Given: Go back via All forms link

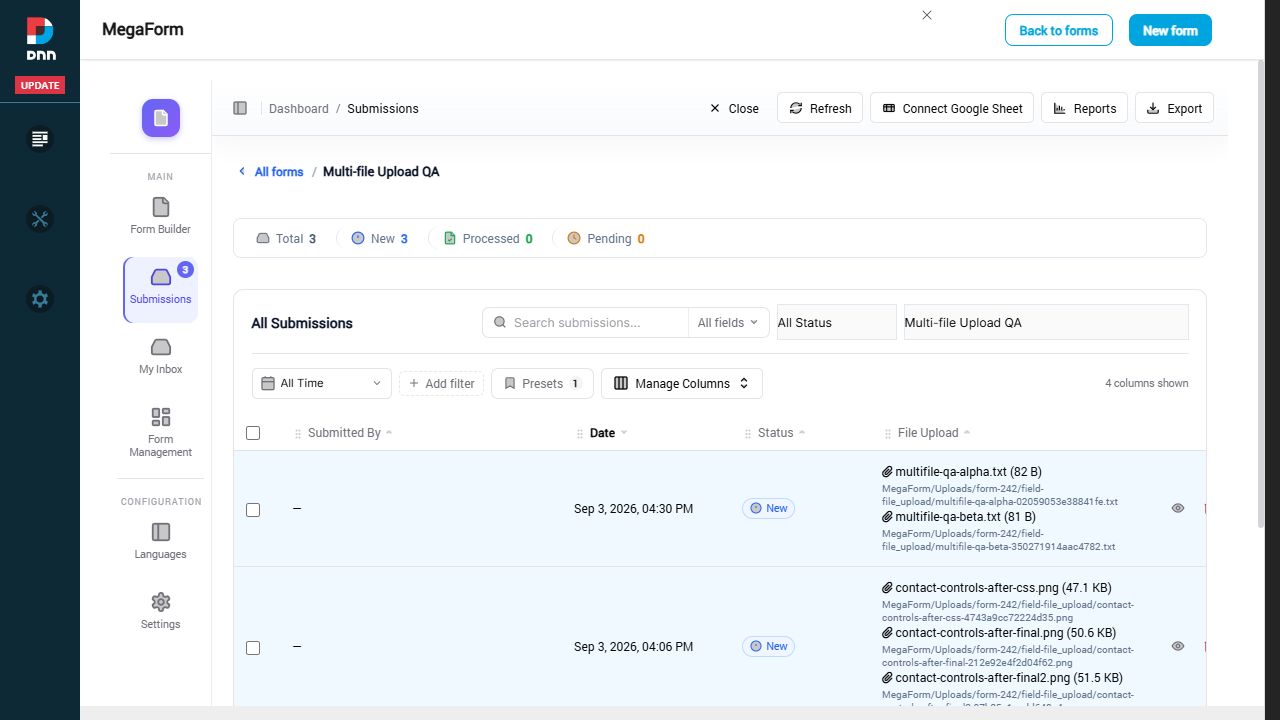Looking at the screenshot, I should pyautogui.click(x=271, y=172).
